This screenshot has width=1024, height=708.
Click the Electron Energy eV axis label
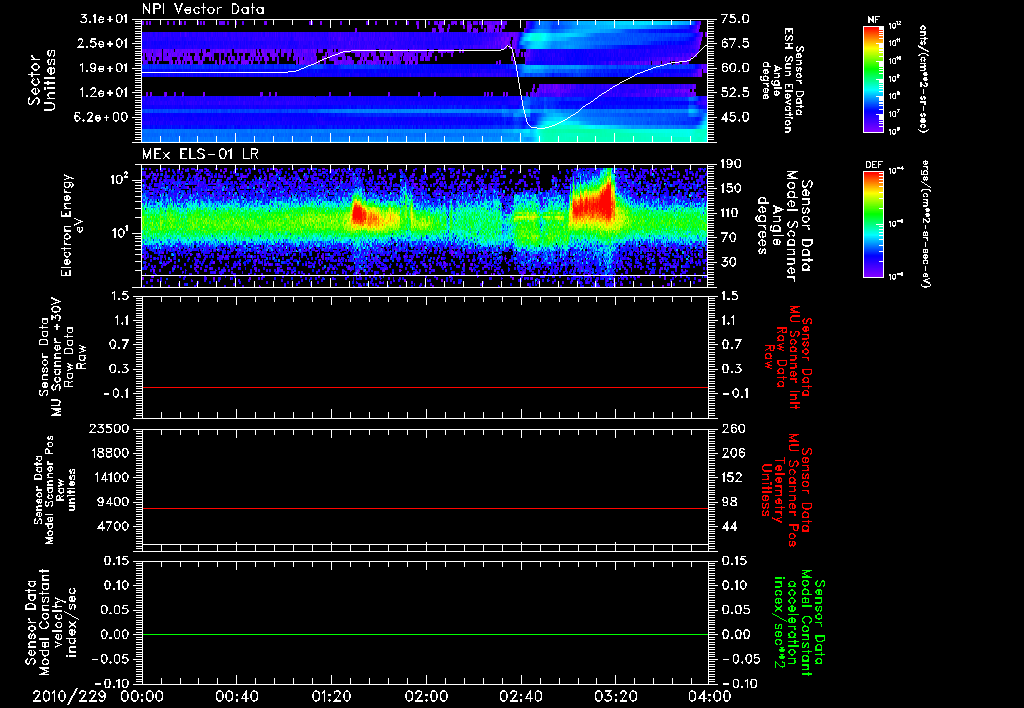point(74,225)
